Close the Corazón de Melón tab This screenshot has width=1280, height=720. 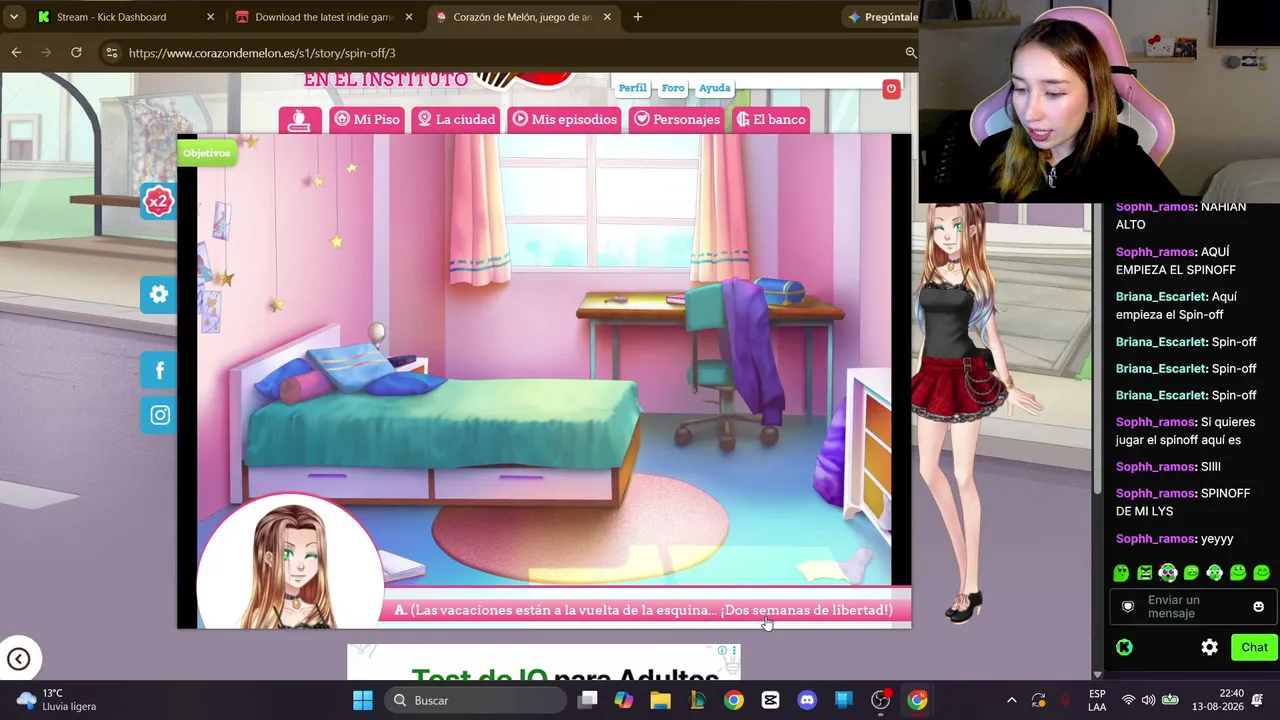point(606,17)
